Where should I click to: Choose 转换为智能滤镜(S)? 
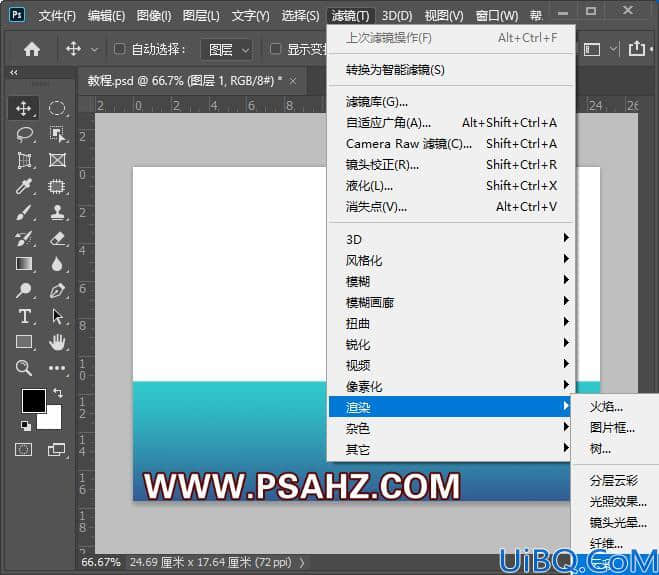(451, 70)
